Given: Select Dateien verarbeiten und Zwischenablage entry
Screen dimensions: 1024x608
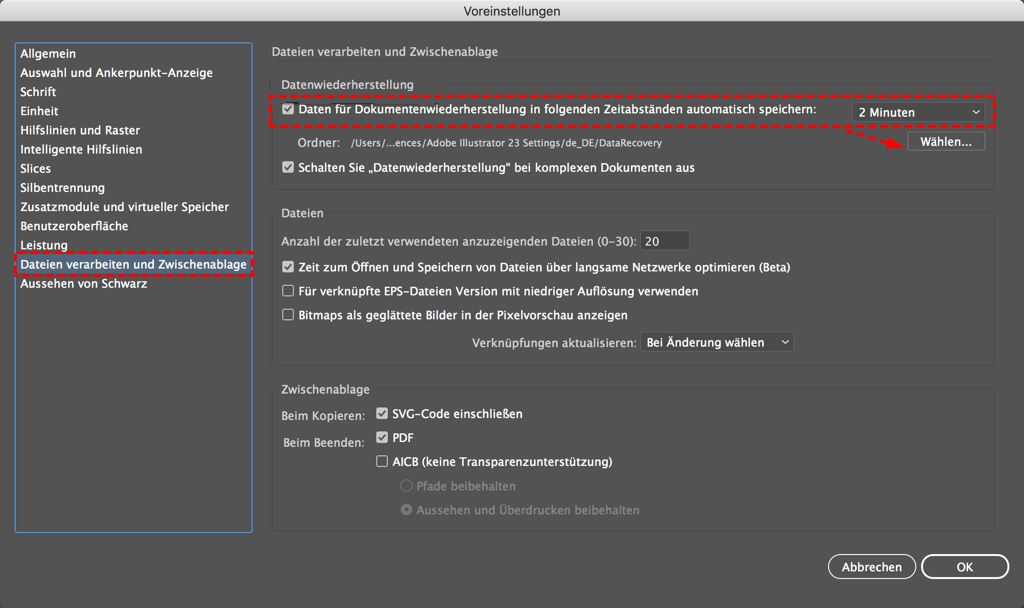Looking at the screenshot, I should coord(134,264).
